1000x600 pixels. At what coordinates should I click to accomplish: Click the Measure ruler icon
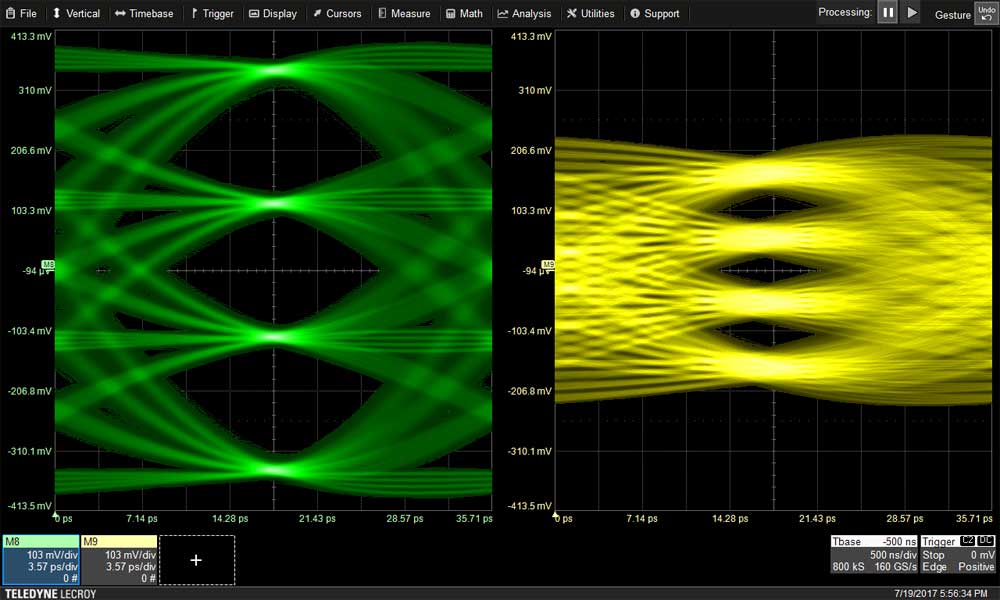pyautogui.click(x=382, y=14)
